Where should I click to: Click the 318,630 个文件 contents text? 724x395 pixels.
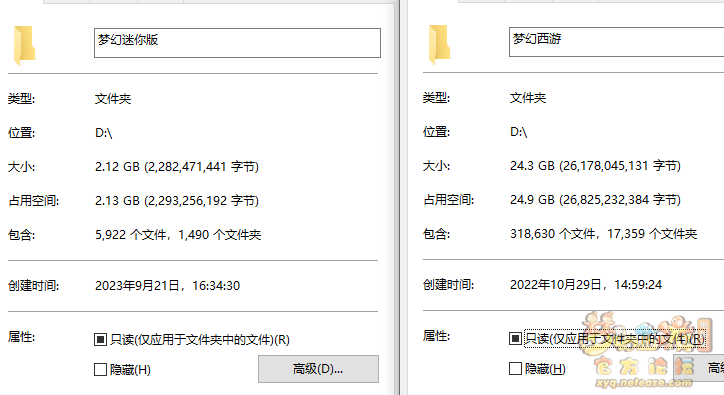tap(553, 234)
